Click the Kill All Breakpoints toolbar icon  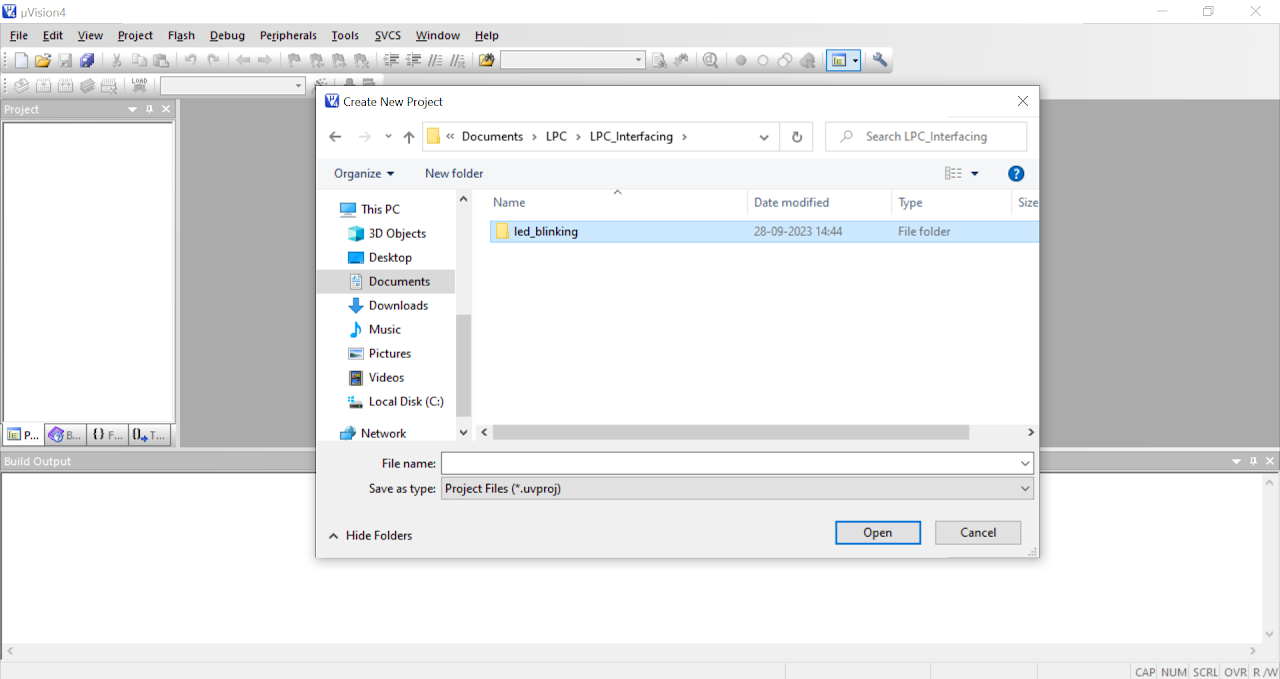point(808,60)
